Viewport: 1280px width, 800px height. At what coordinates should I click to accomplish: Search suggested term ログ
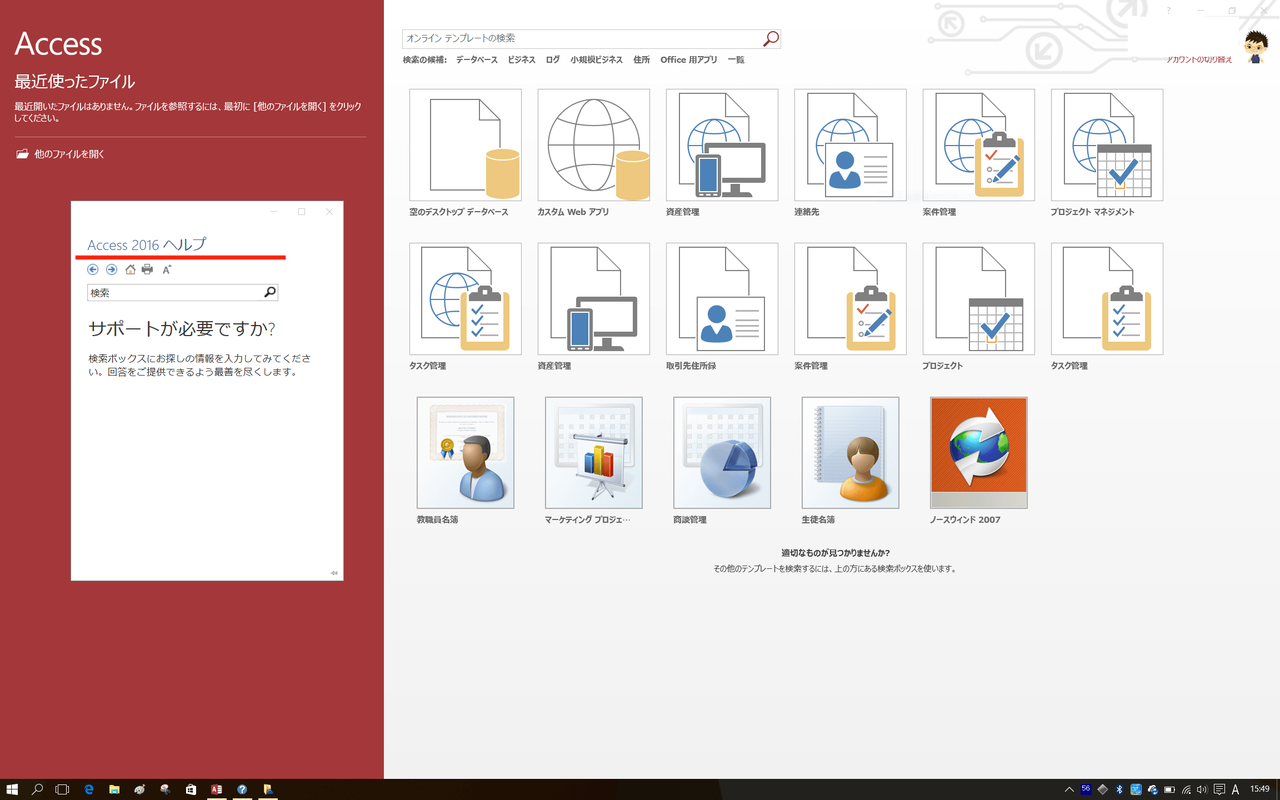tap(553, 60)
